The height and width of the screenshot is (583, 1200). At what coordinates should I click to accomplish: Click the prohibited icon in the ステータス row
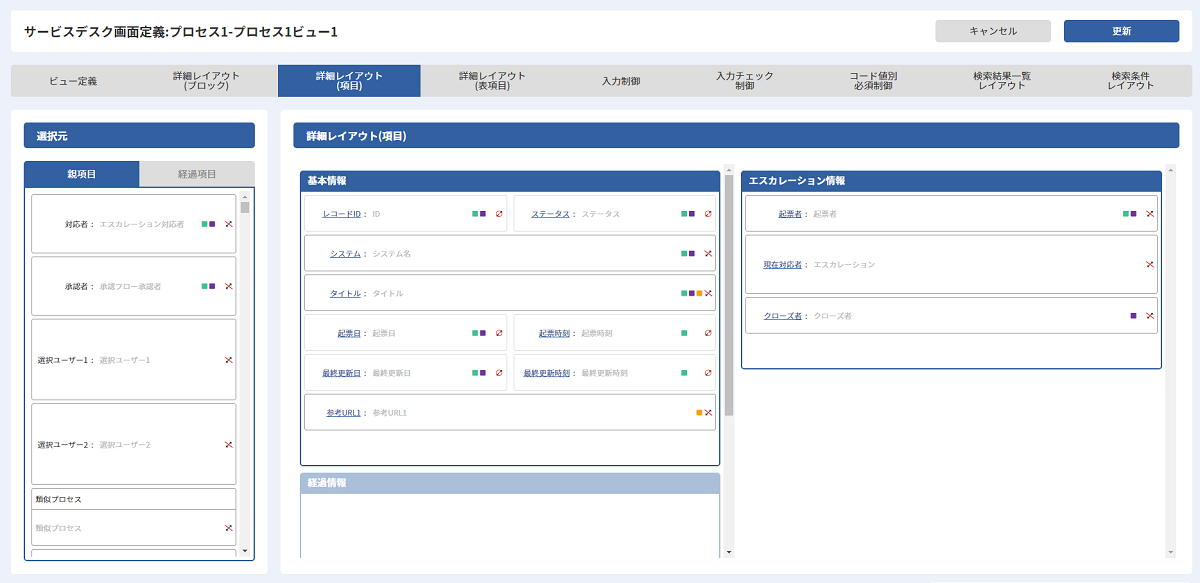point(708,214)
